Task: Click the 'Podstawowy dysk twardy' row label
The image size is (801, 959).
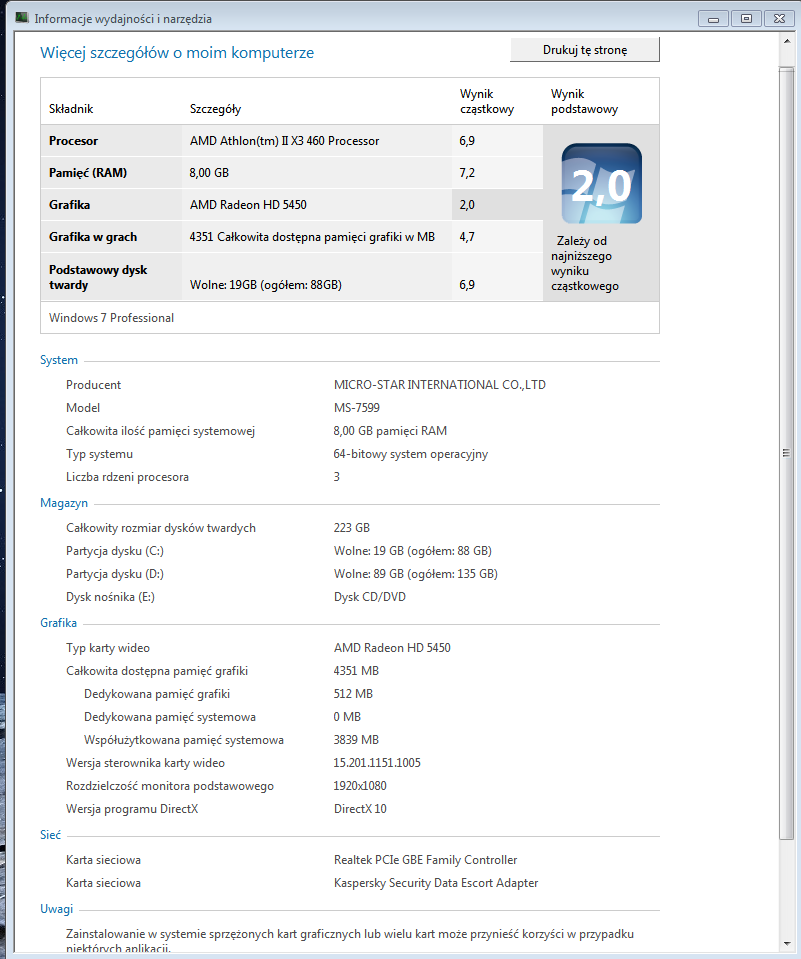Action: point(96,277)
